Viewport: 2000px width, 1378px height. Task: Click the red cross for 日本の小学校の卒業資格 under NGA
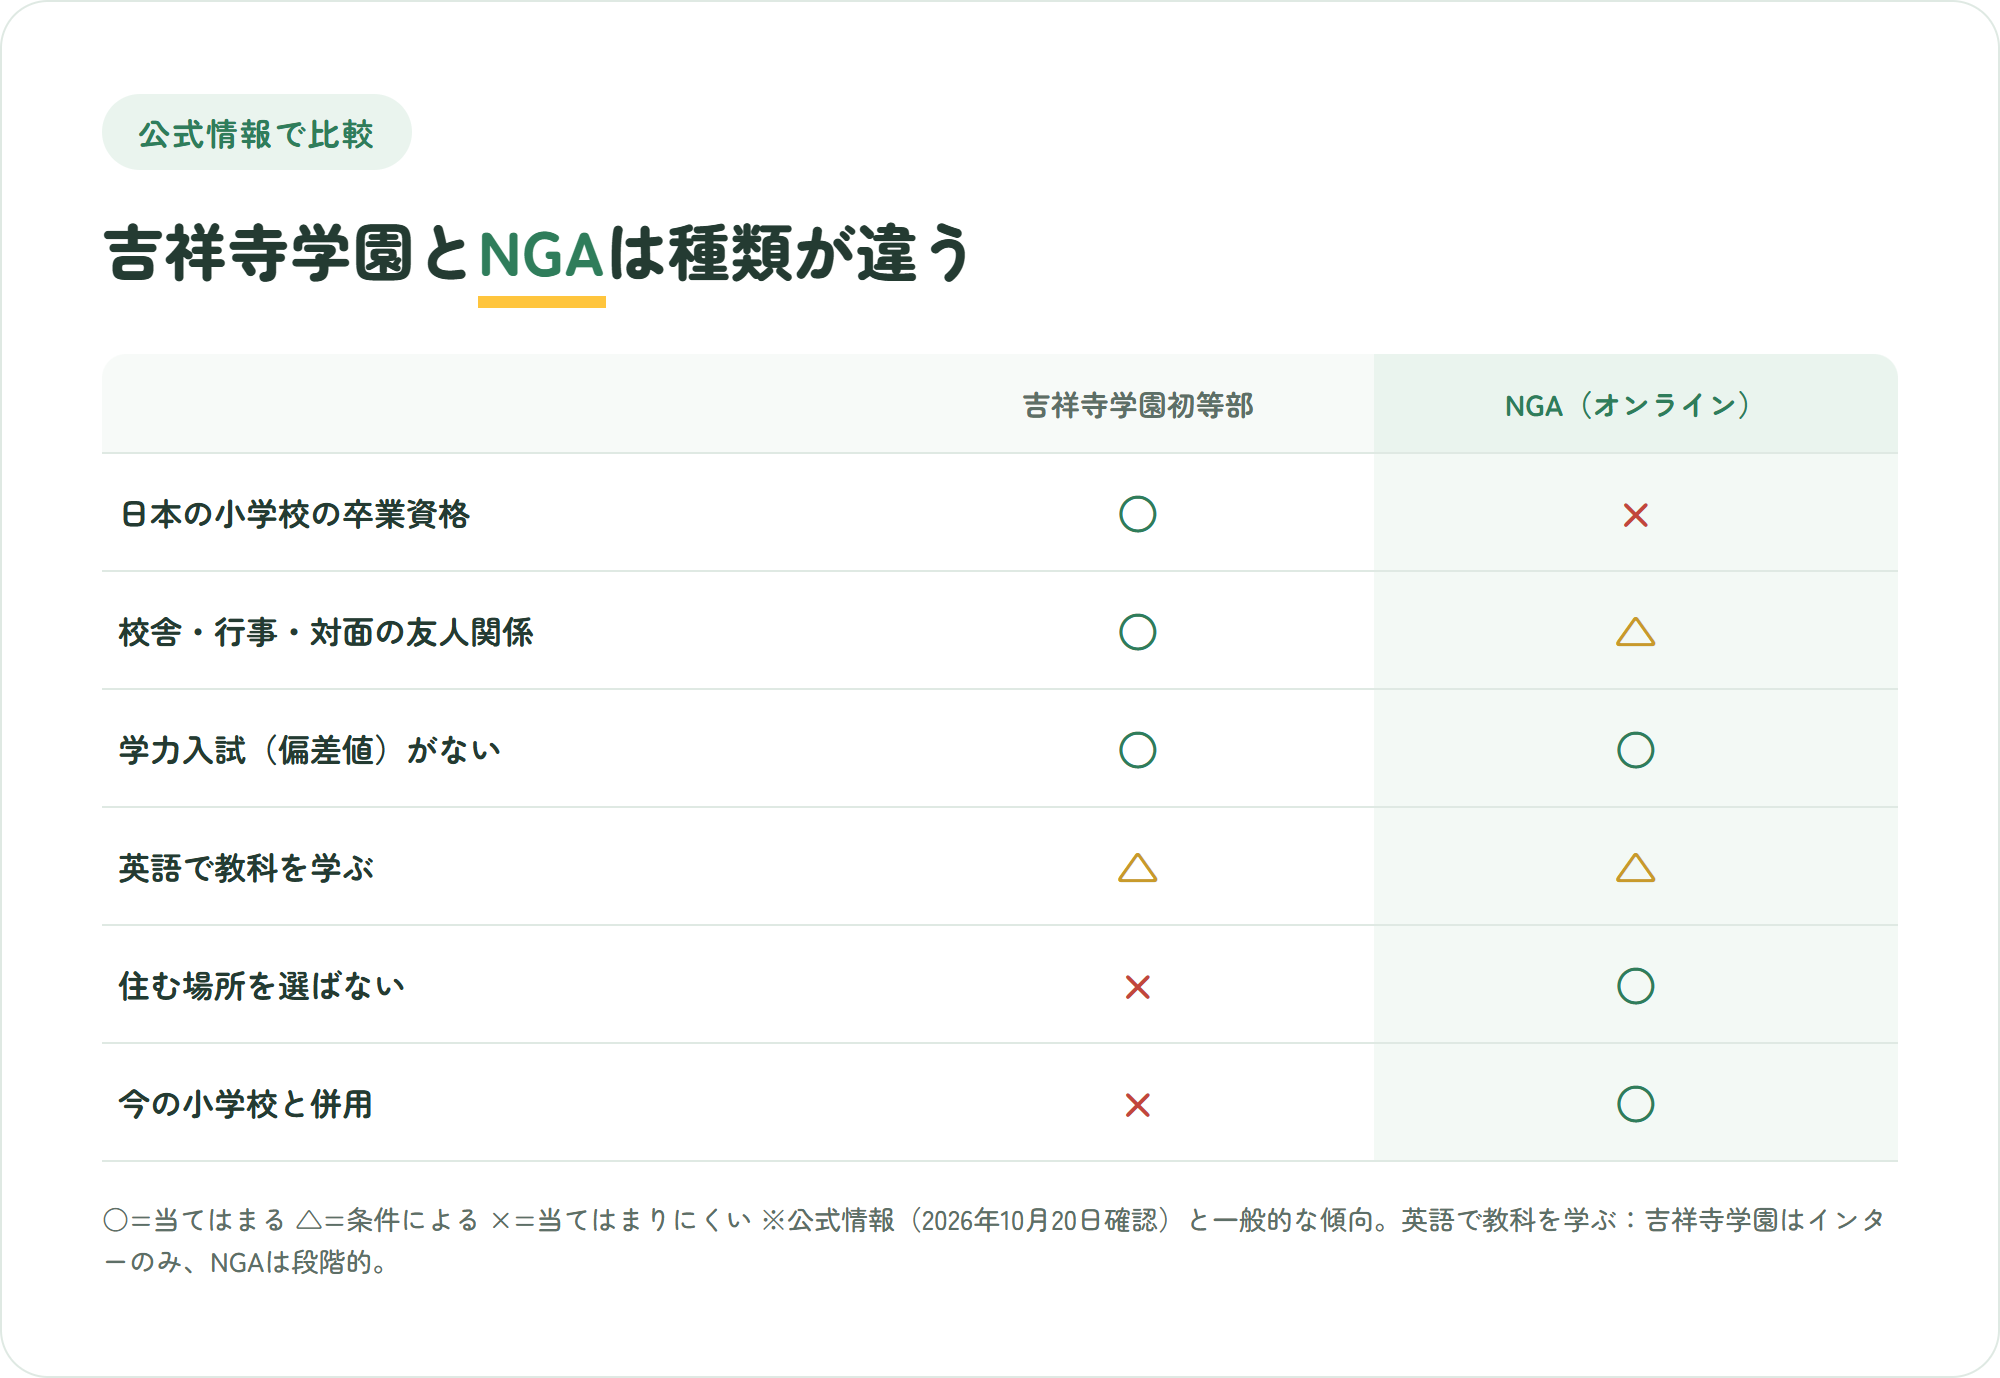(x=1635, y=515)
